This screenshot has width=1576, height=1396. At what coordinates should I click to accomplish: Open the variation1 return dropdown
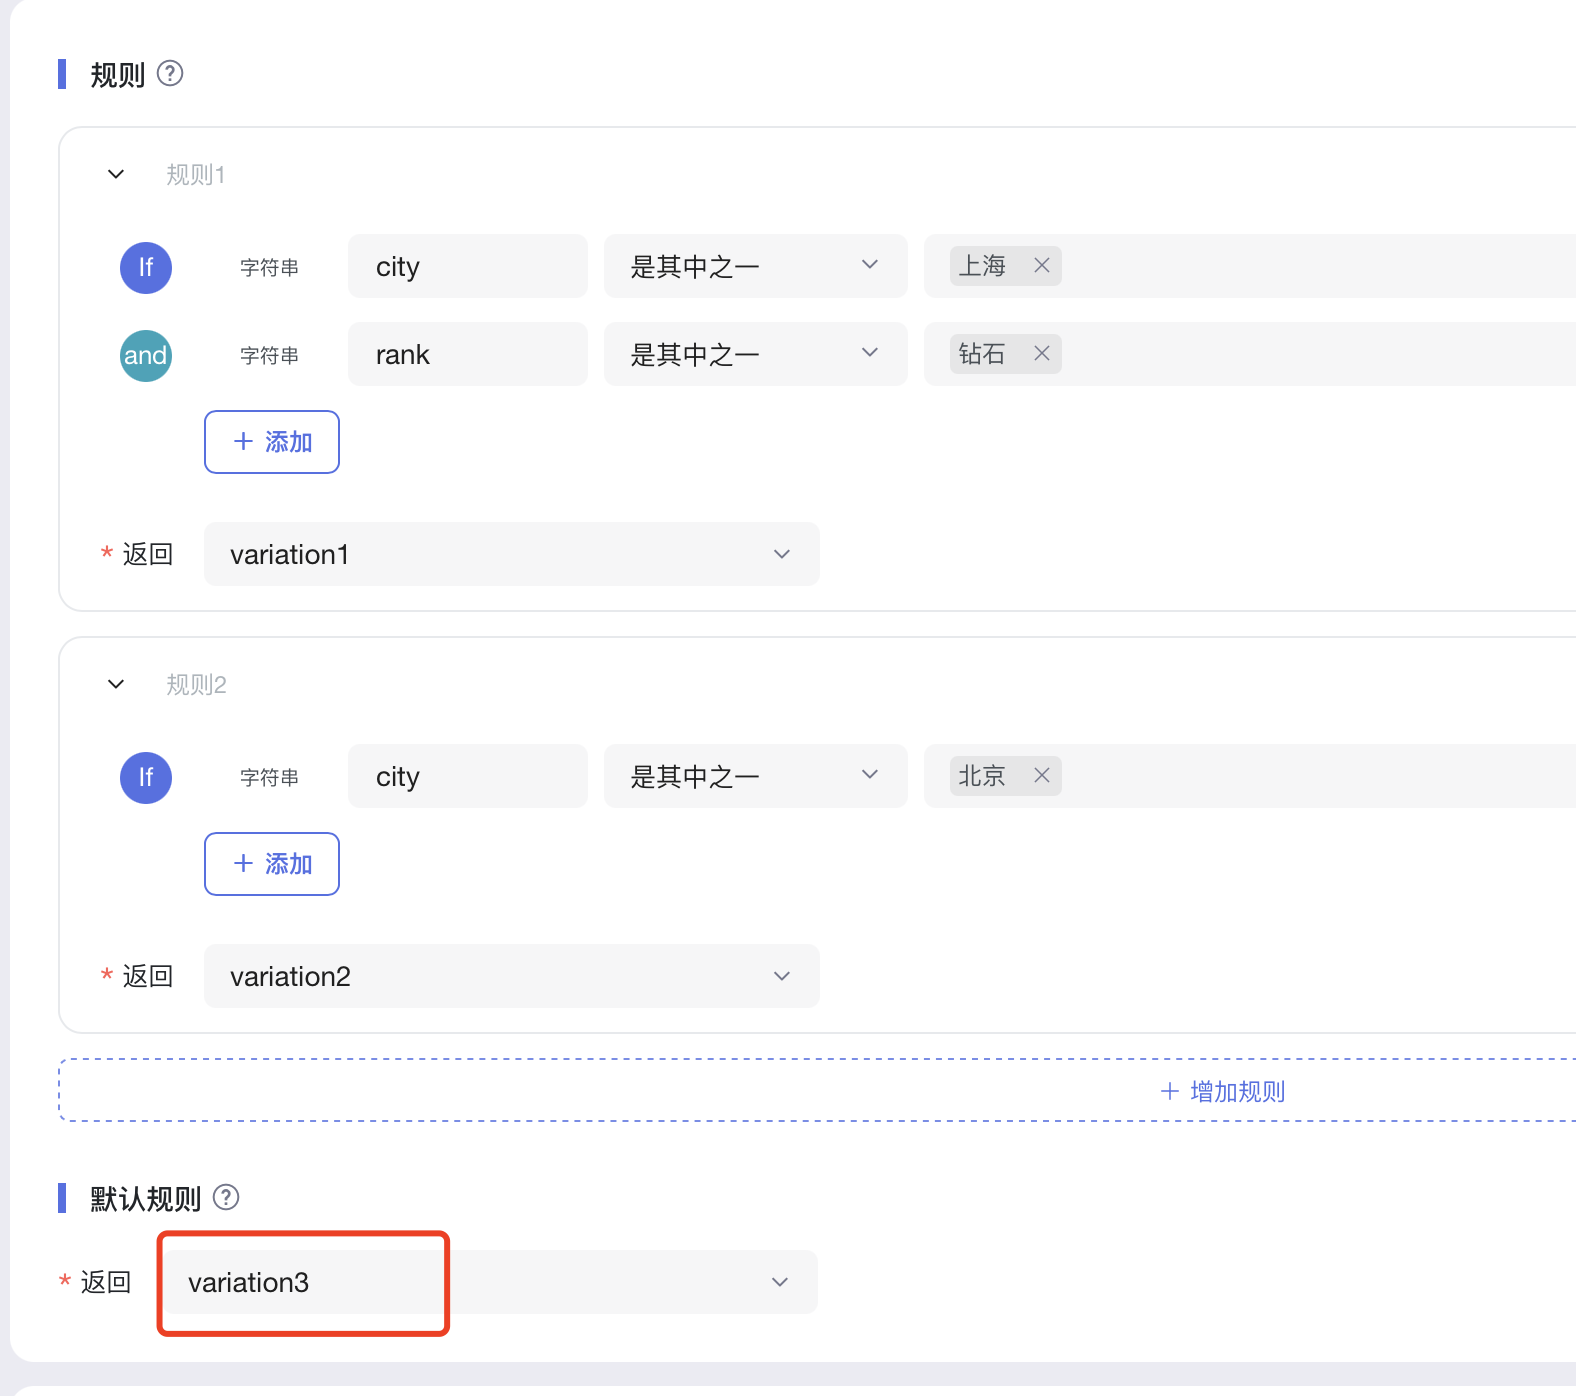tap(511, 554)
